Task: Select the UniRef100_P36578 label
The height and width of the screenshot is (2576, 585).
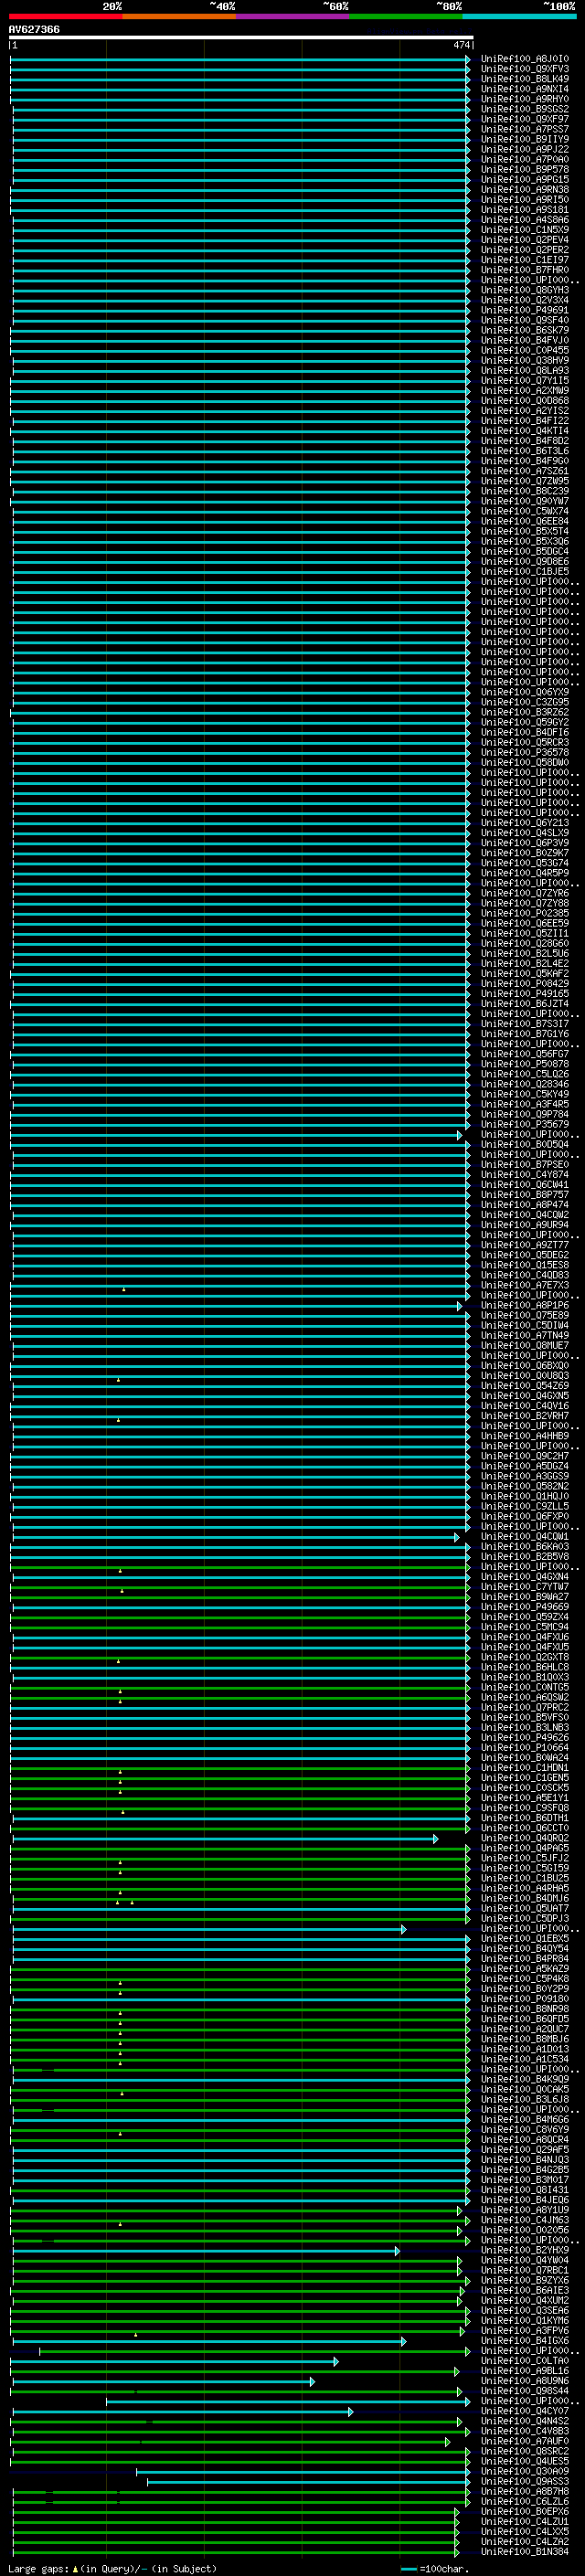Action: click(525, 752)
